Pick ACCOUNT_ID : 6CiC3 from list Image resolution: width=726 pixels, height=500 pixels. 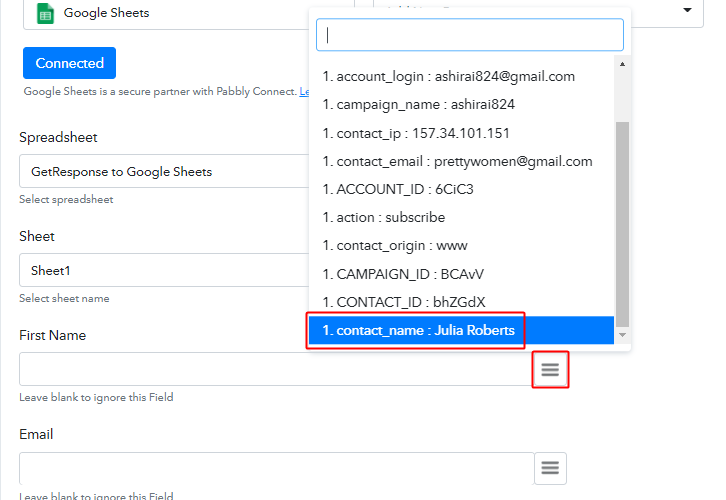point(461,189)
